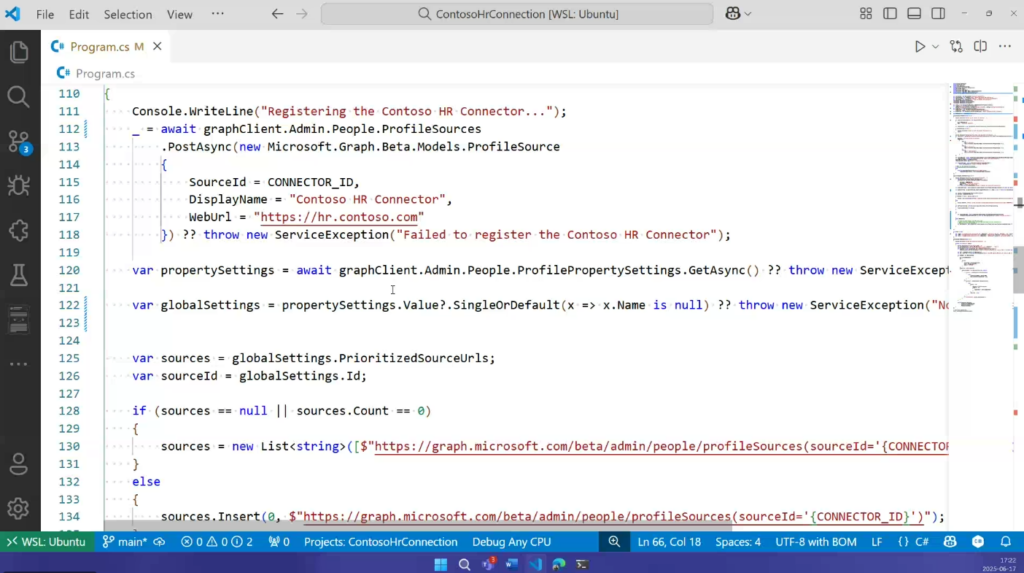Screen dimensions: 1024x573
Task: Open Copilot status icon in status bar
Action: coord(950,542)
